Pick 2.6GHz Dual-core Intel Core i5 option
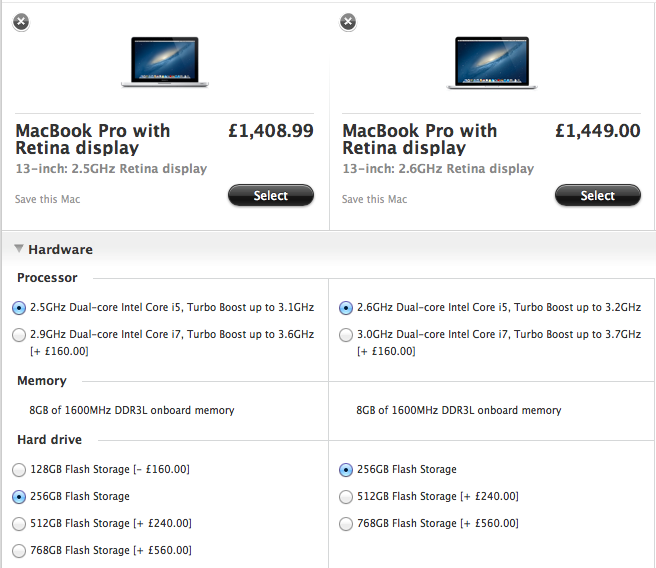 click(346, 307)
